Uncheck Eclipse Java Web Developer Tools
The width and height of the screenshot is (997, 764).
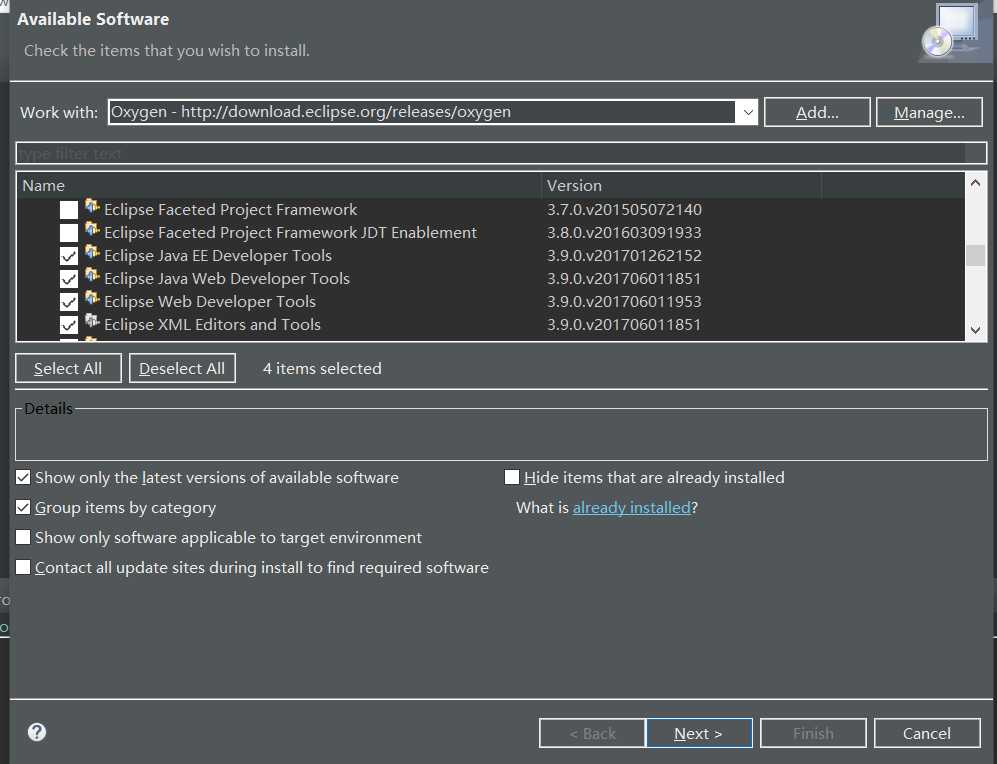point(69,279)
